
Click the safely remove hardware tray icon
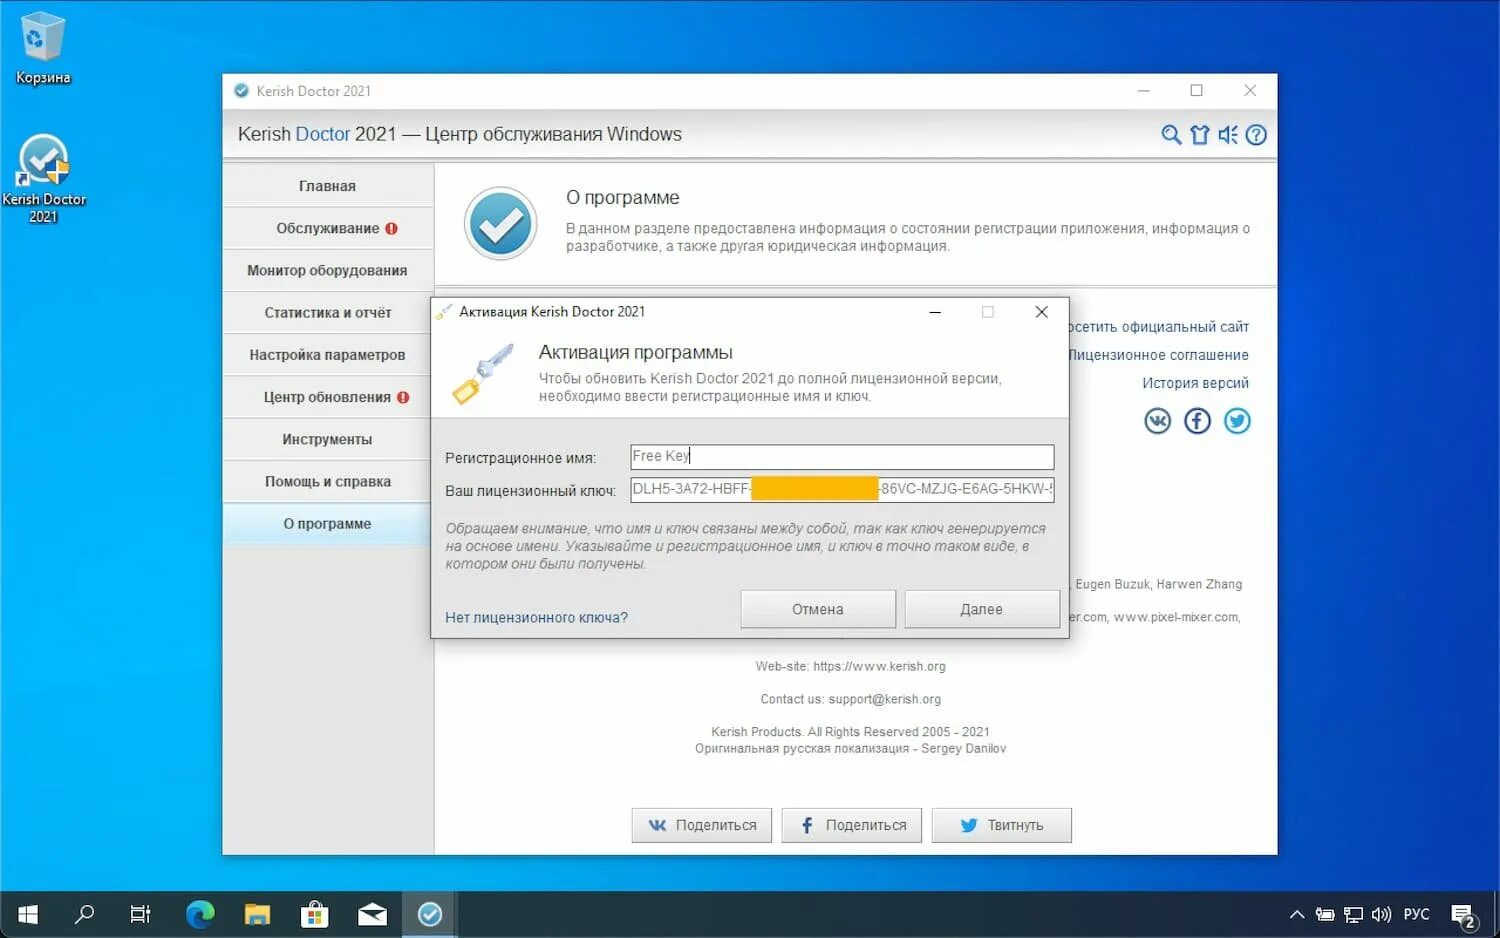[1325, 914]
